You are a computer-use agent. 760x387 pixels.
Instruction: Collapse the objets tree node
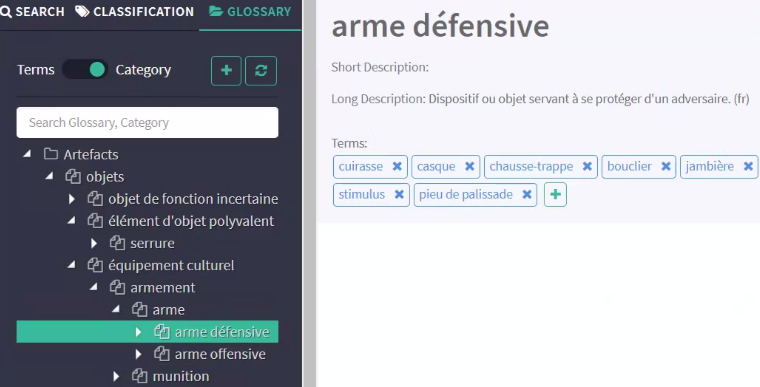49,177
